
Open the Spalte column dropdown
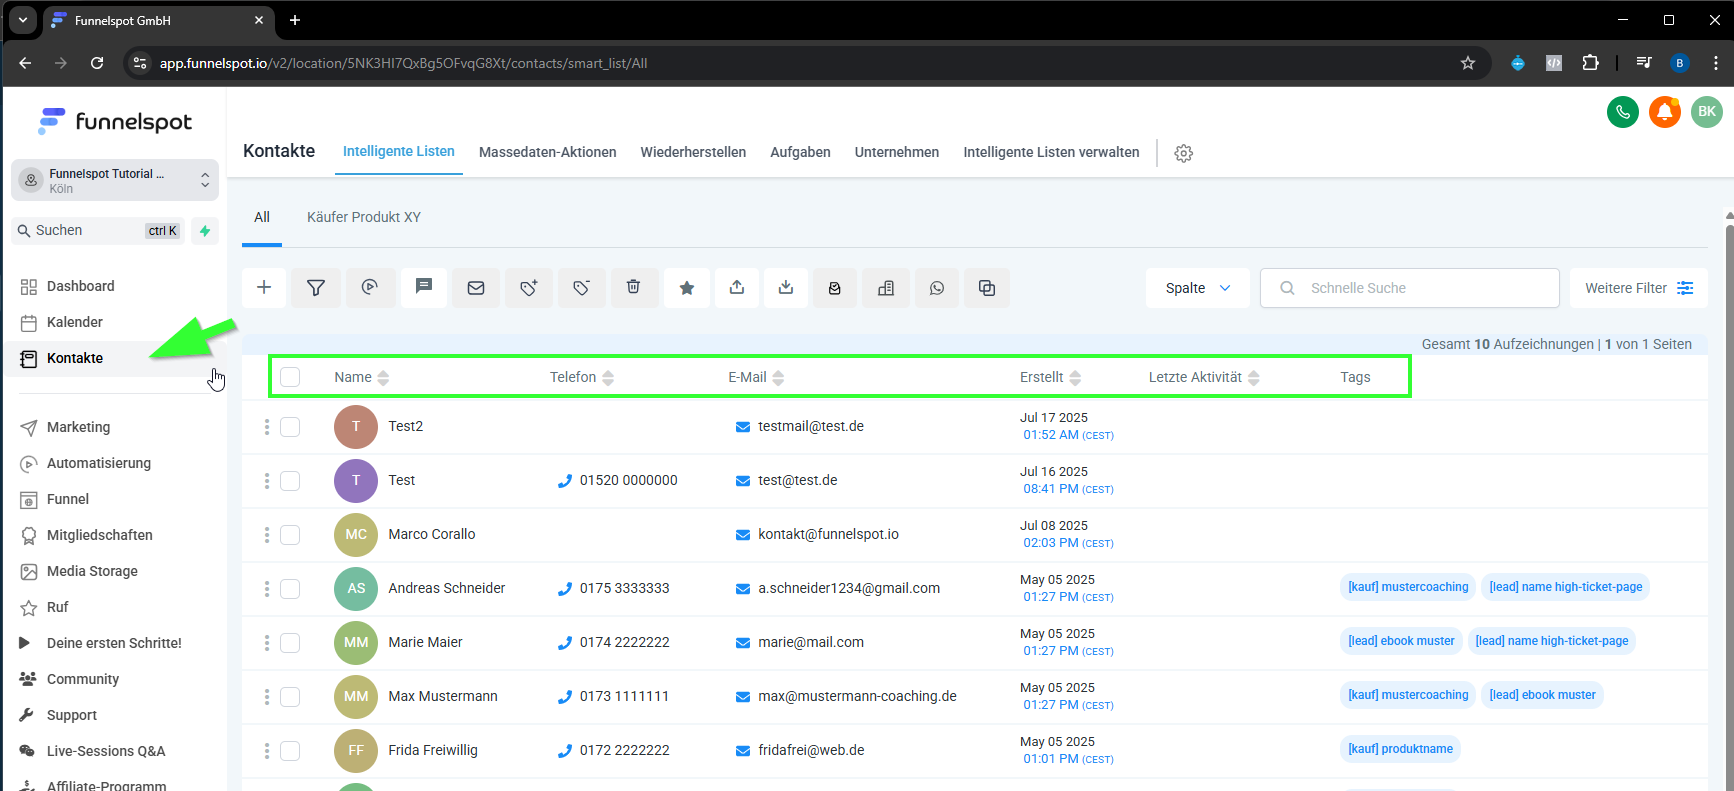coord(1197,288)
